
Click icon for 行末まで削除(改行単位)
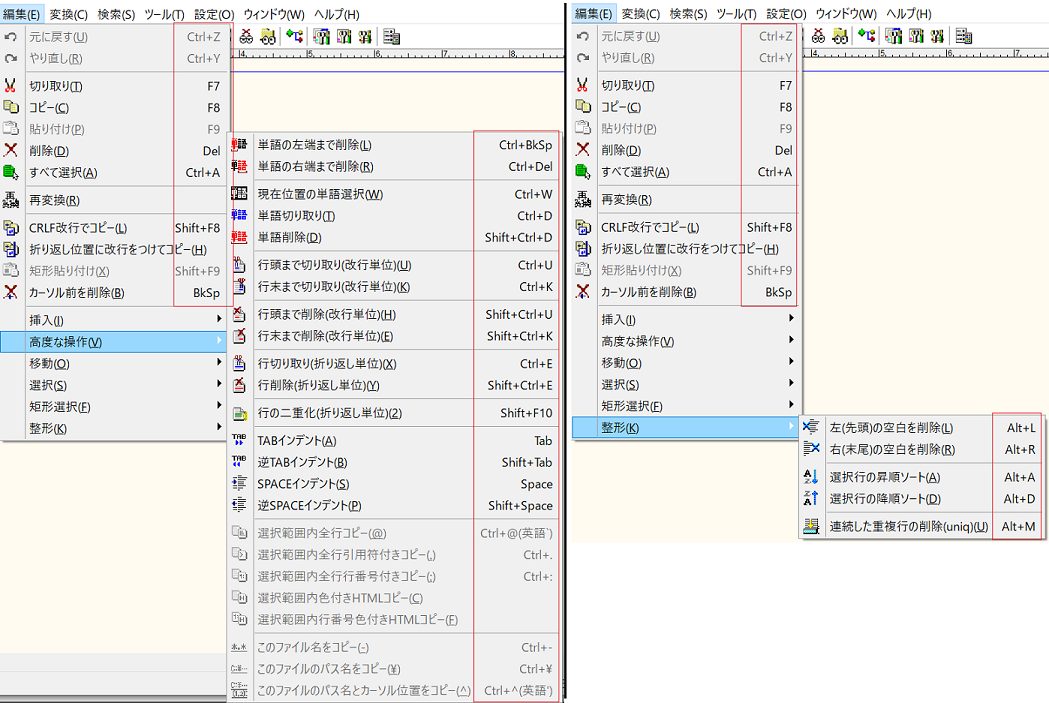pos(240,336)
